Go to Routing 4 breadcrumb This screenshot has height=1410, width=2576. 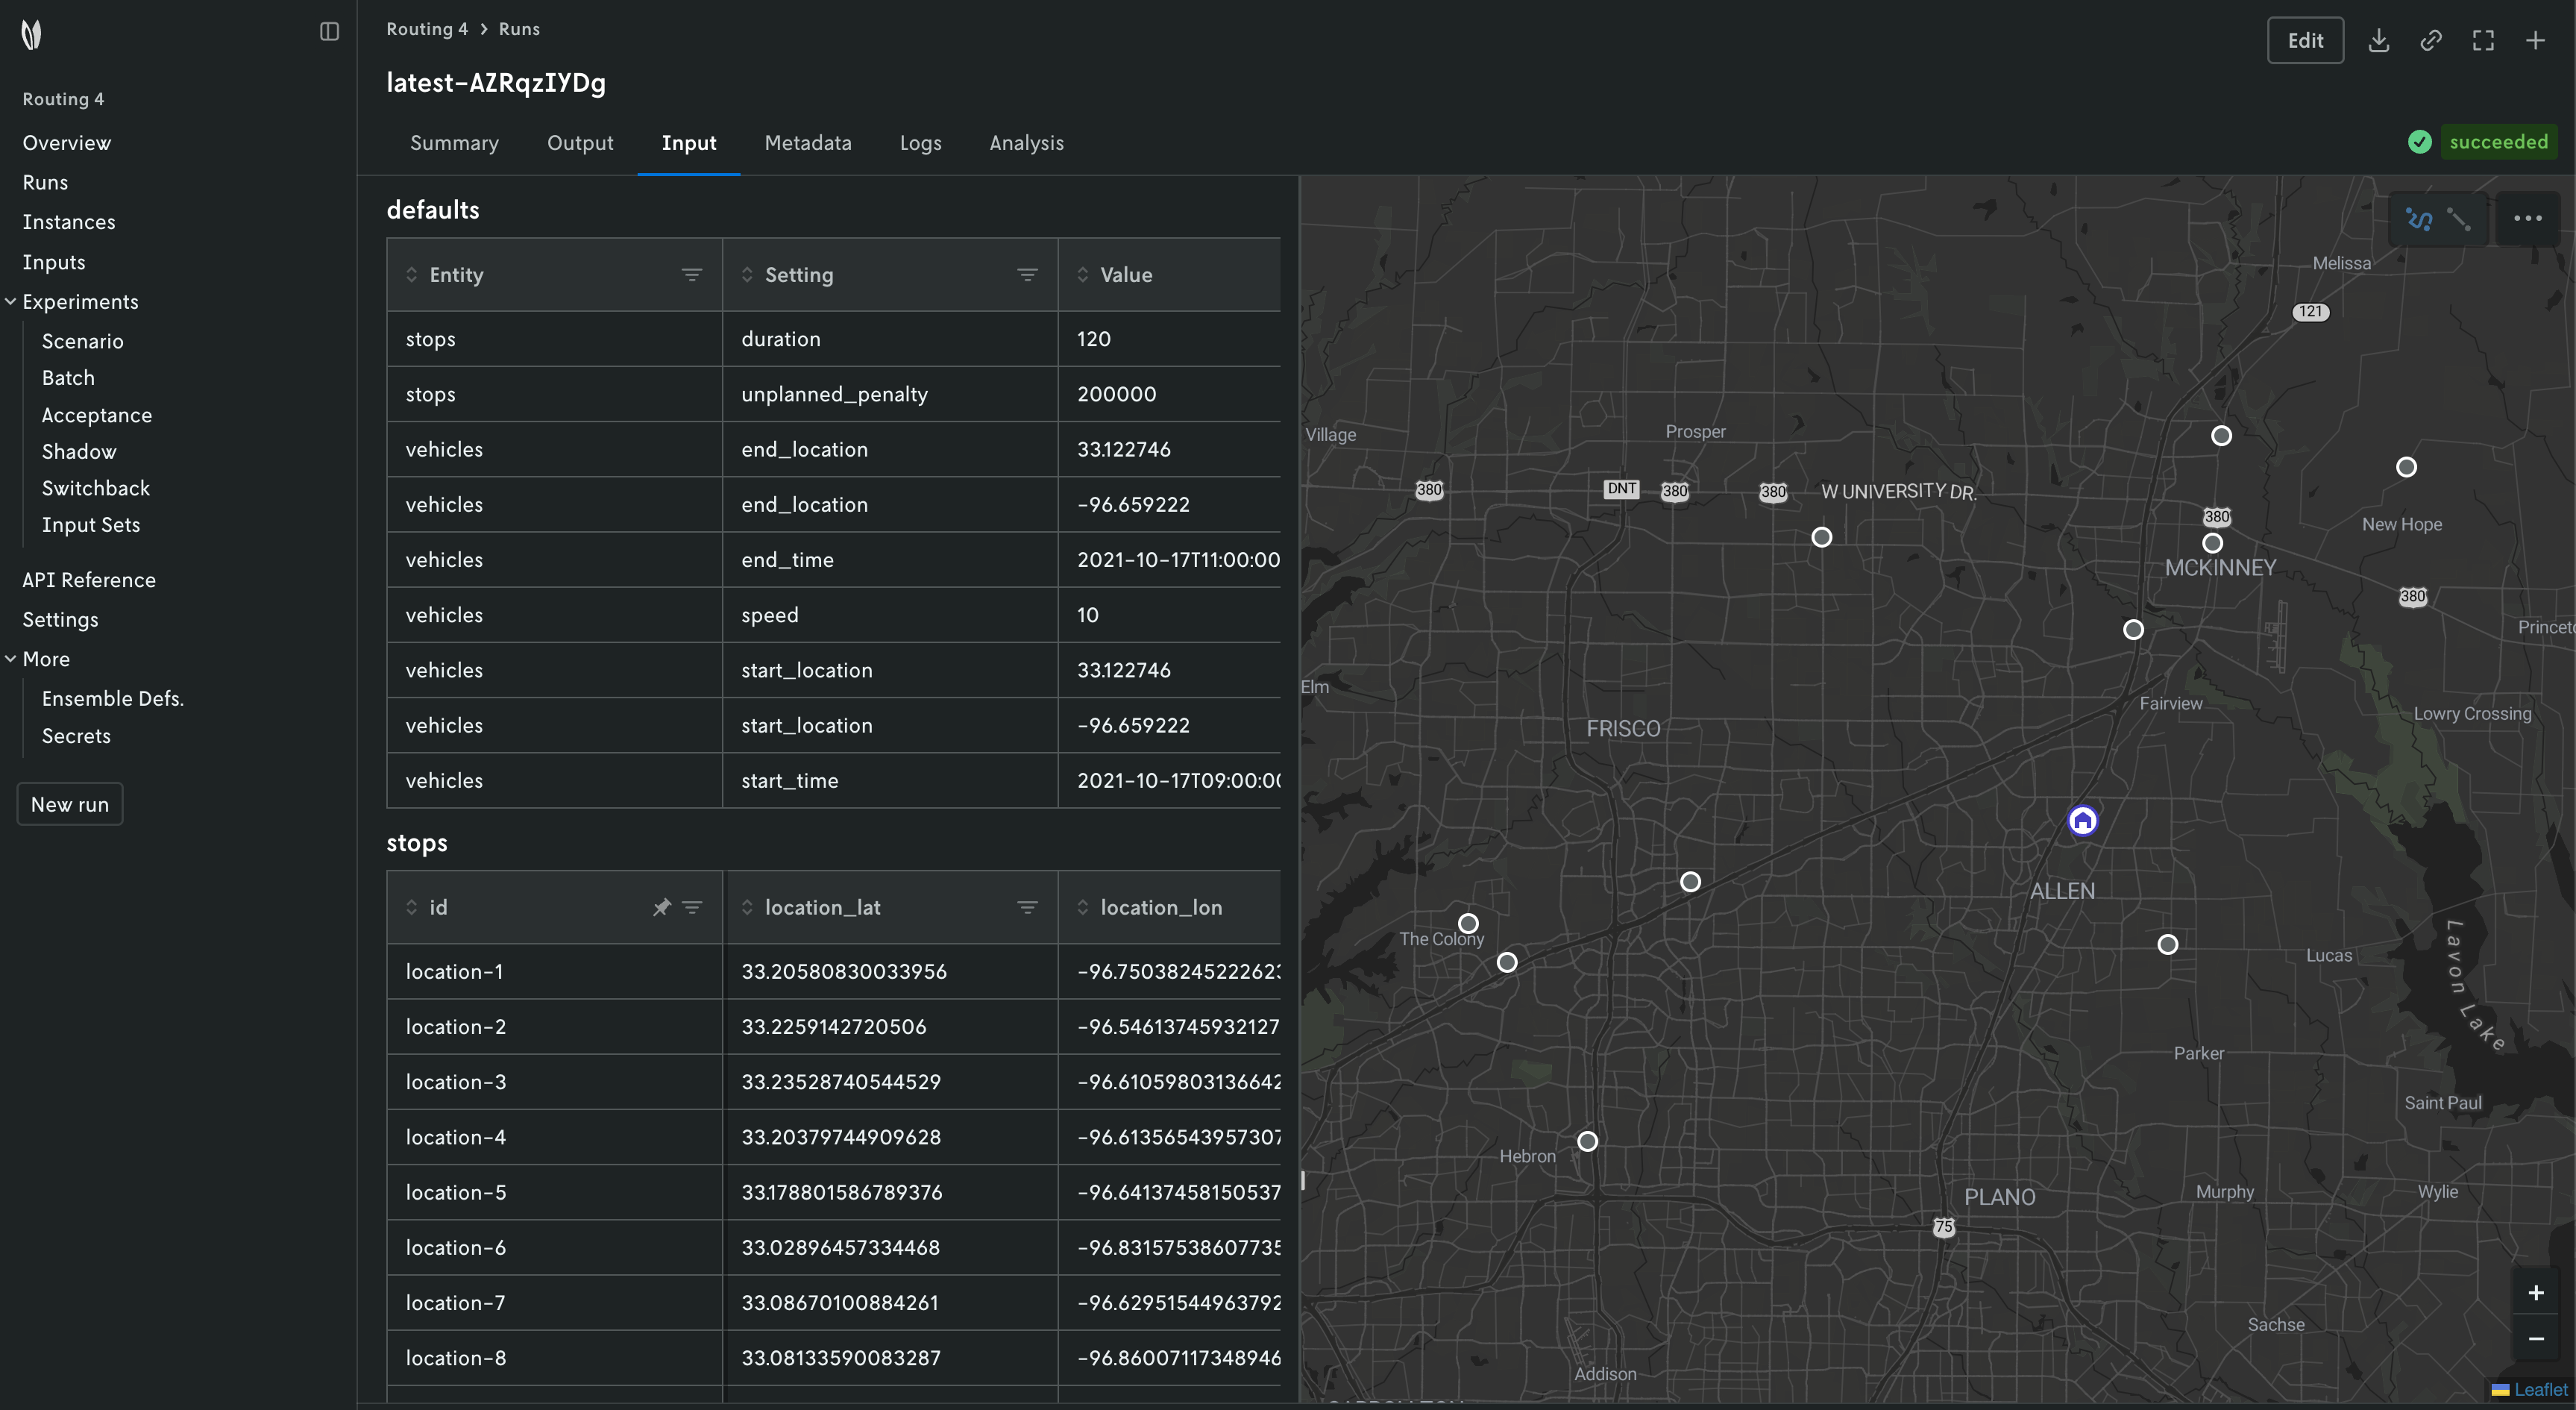click(x=427, y=29)
